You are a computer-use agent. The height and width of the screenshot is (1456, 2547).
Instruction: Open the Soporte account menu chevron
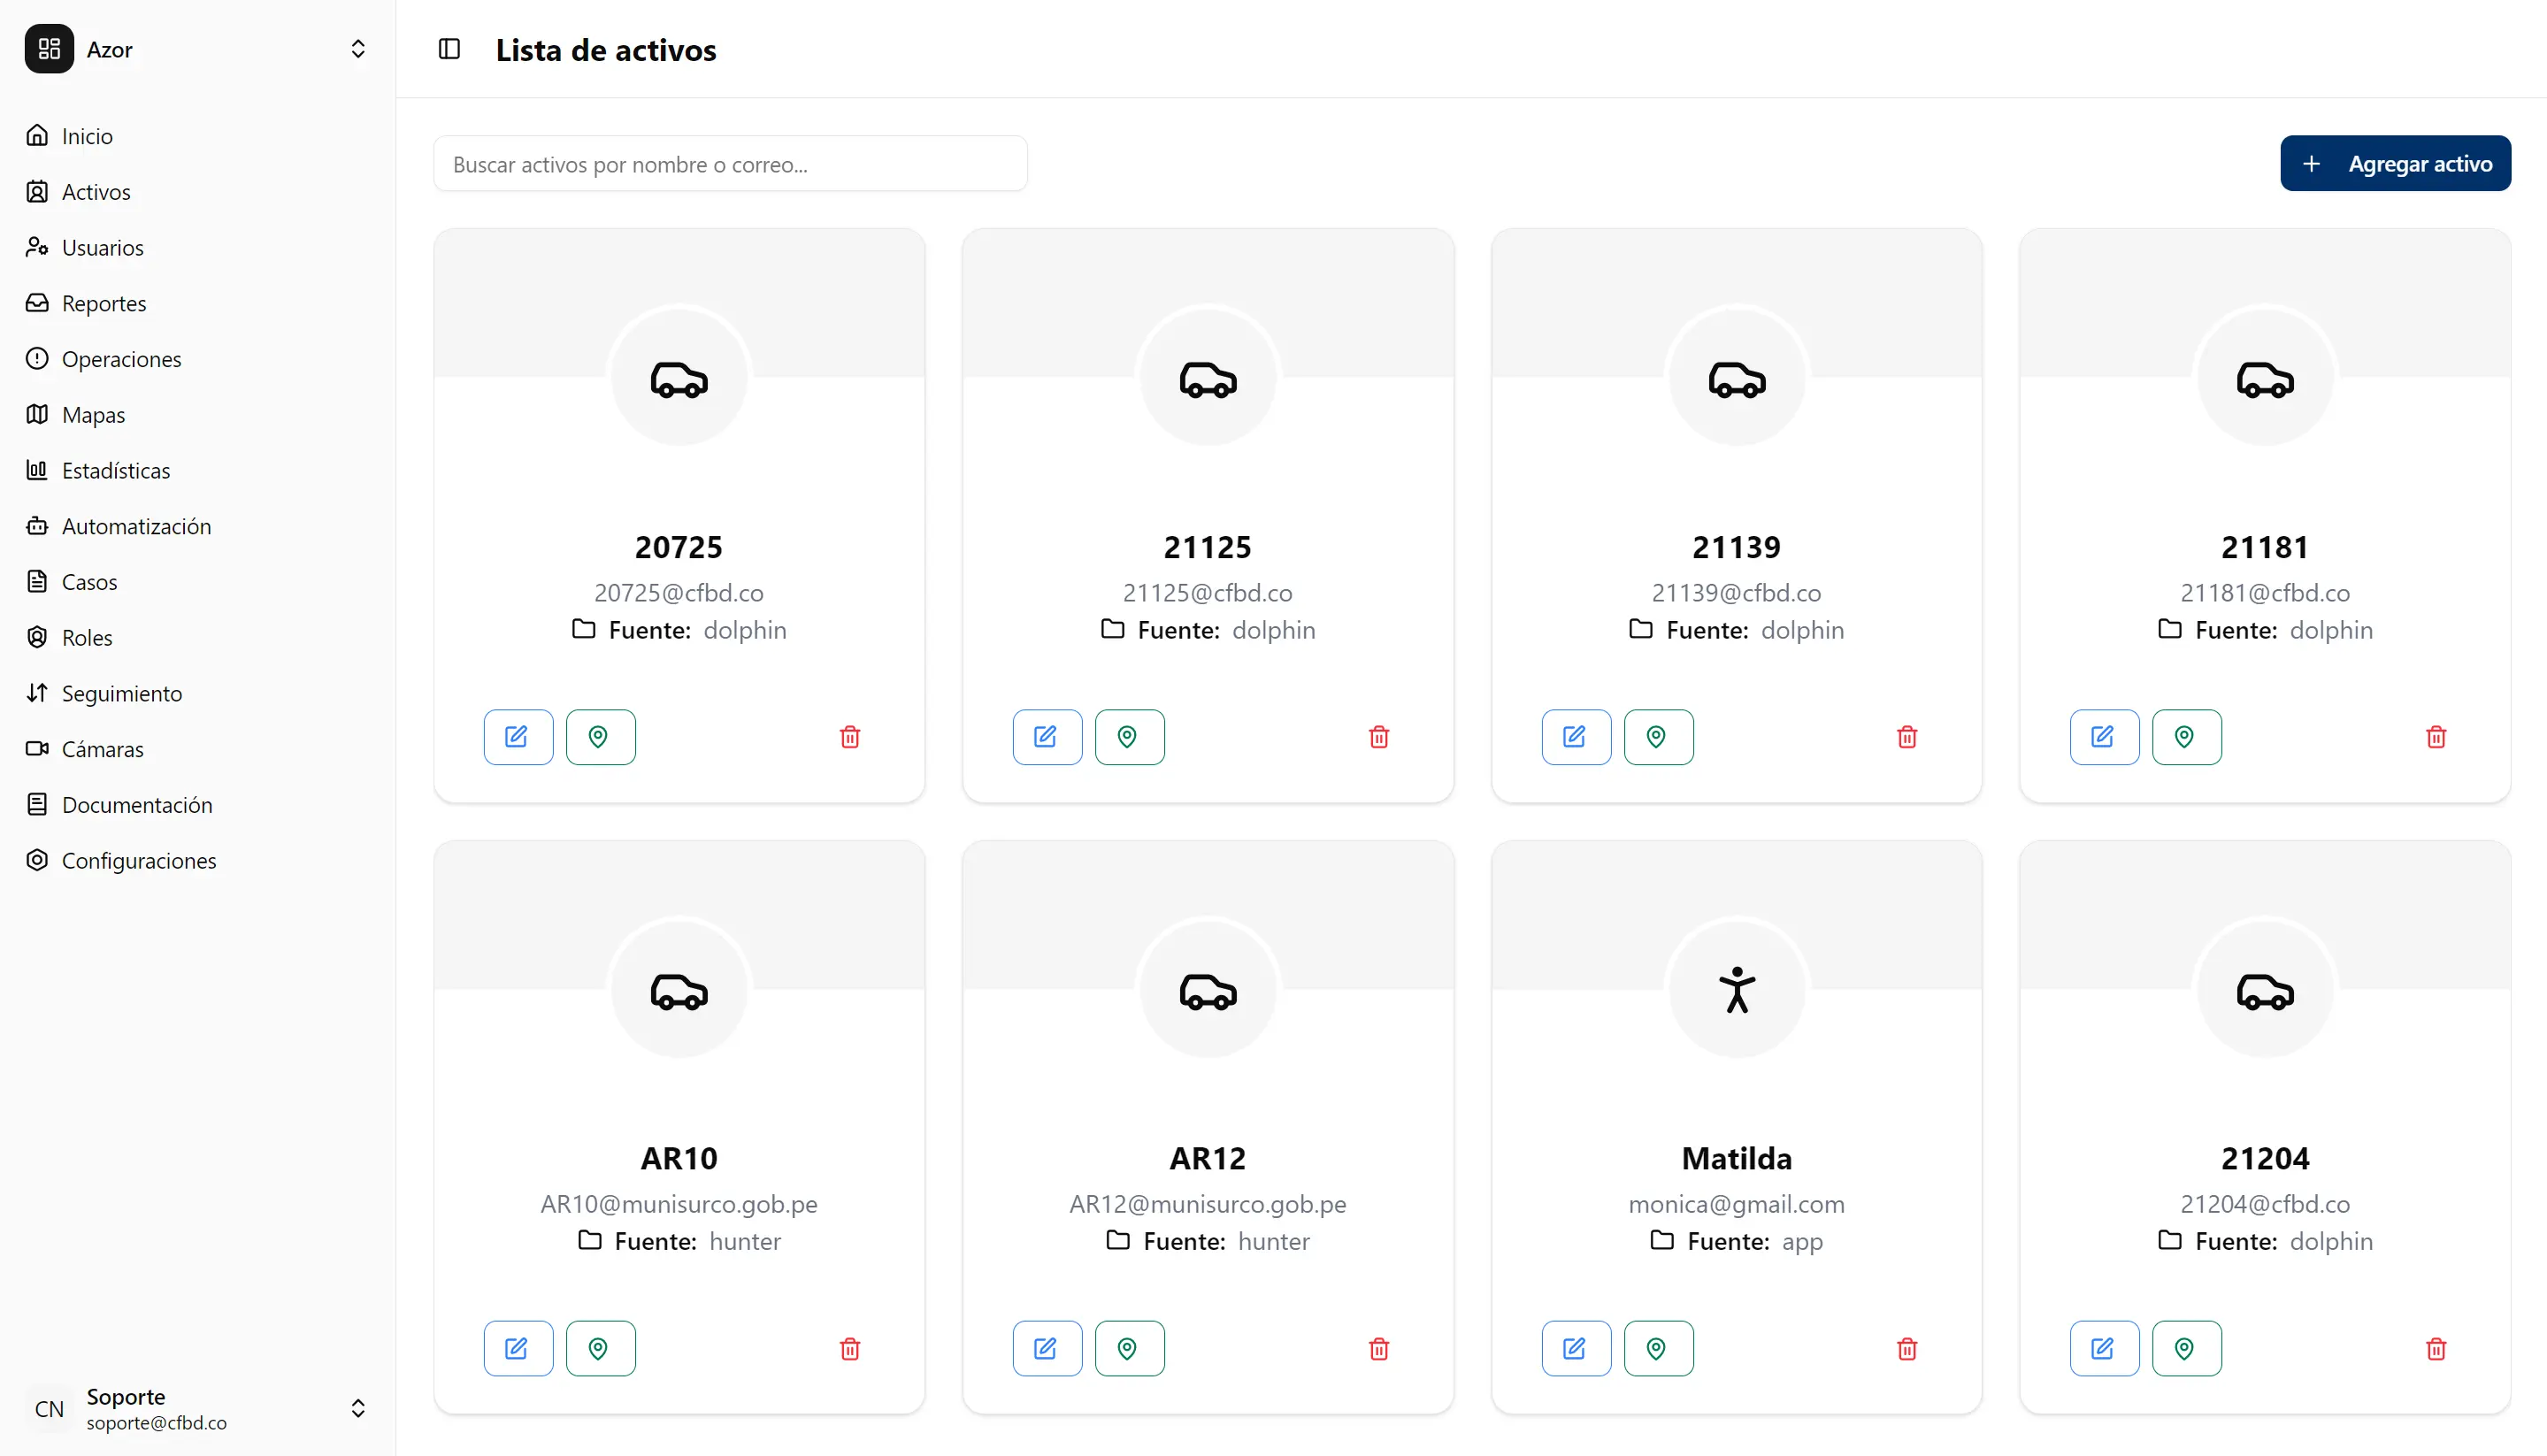coord(358,1408)
